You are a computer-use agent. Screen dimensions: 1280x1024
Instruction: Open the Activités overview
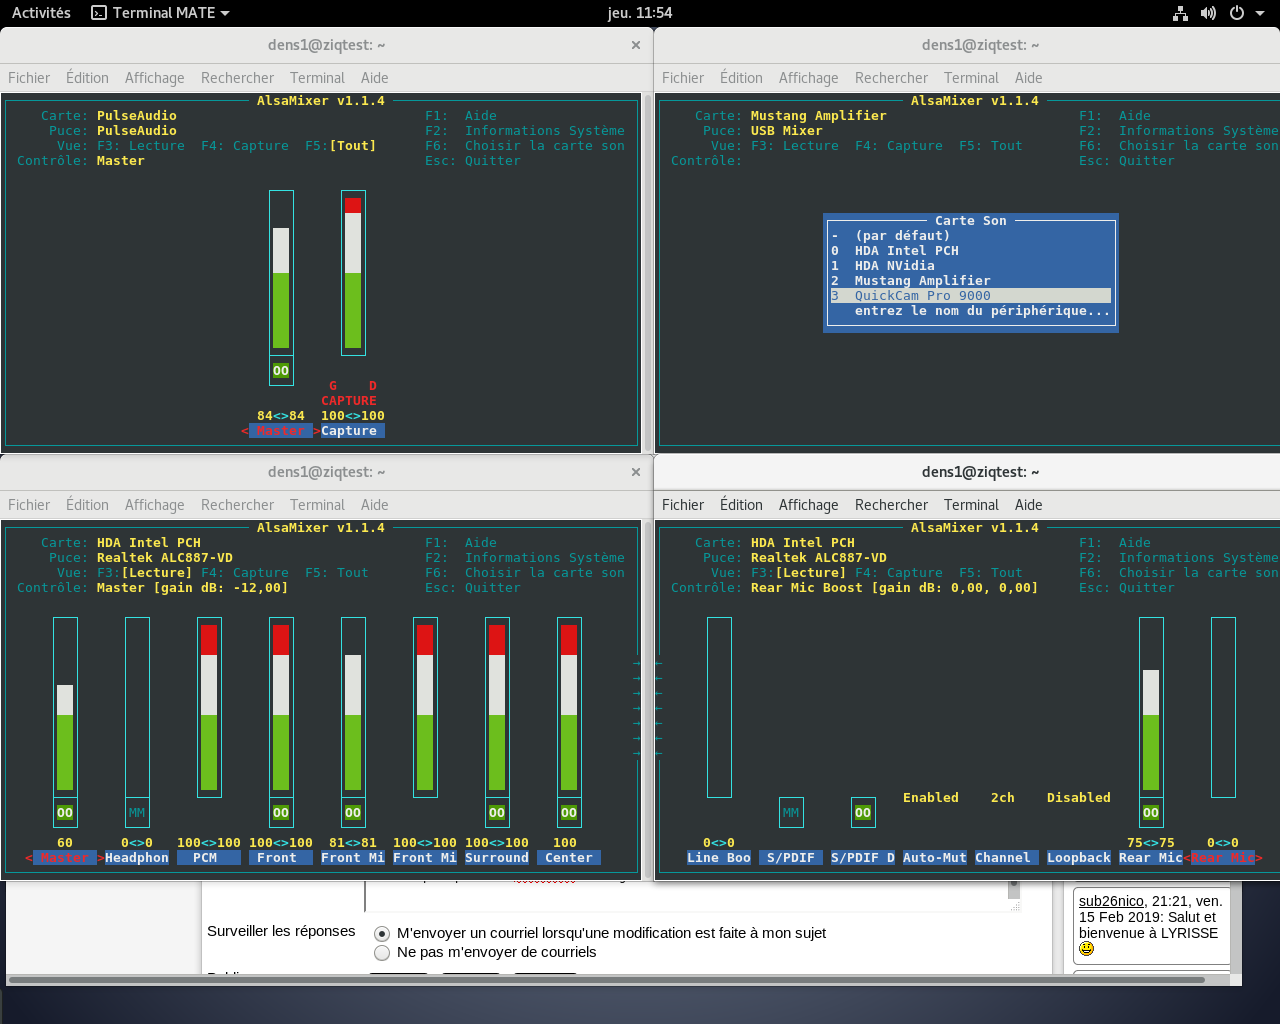41,13
